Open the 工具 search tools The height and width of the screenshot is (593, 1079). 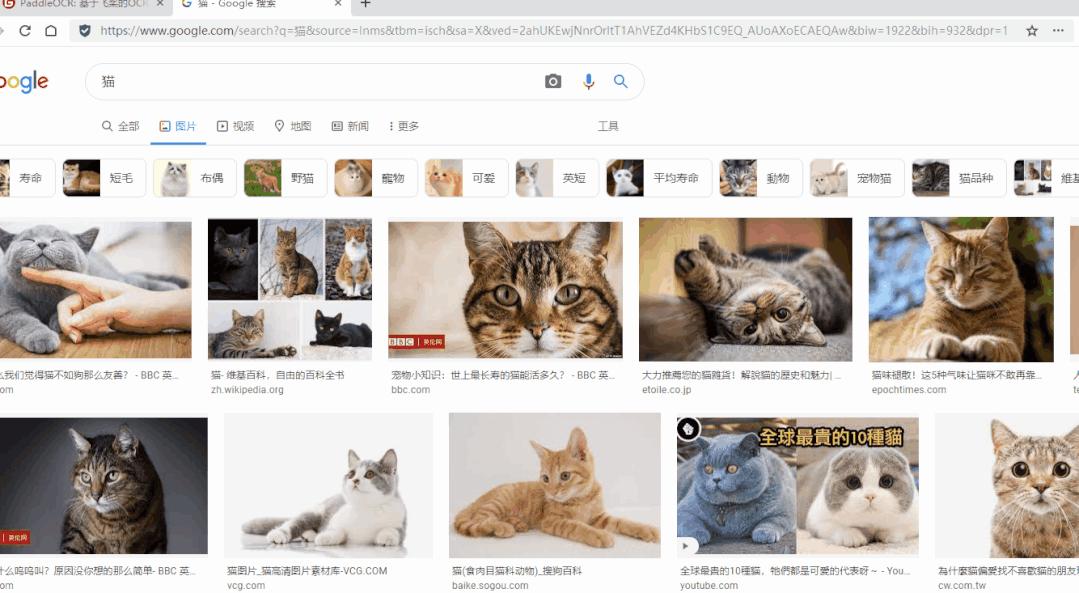coord(608,127)
